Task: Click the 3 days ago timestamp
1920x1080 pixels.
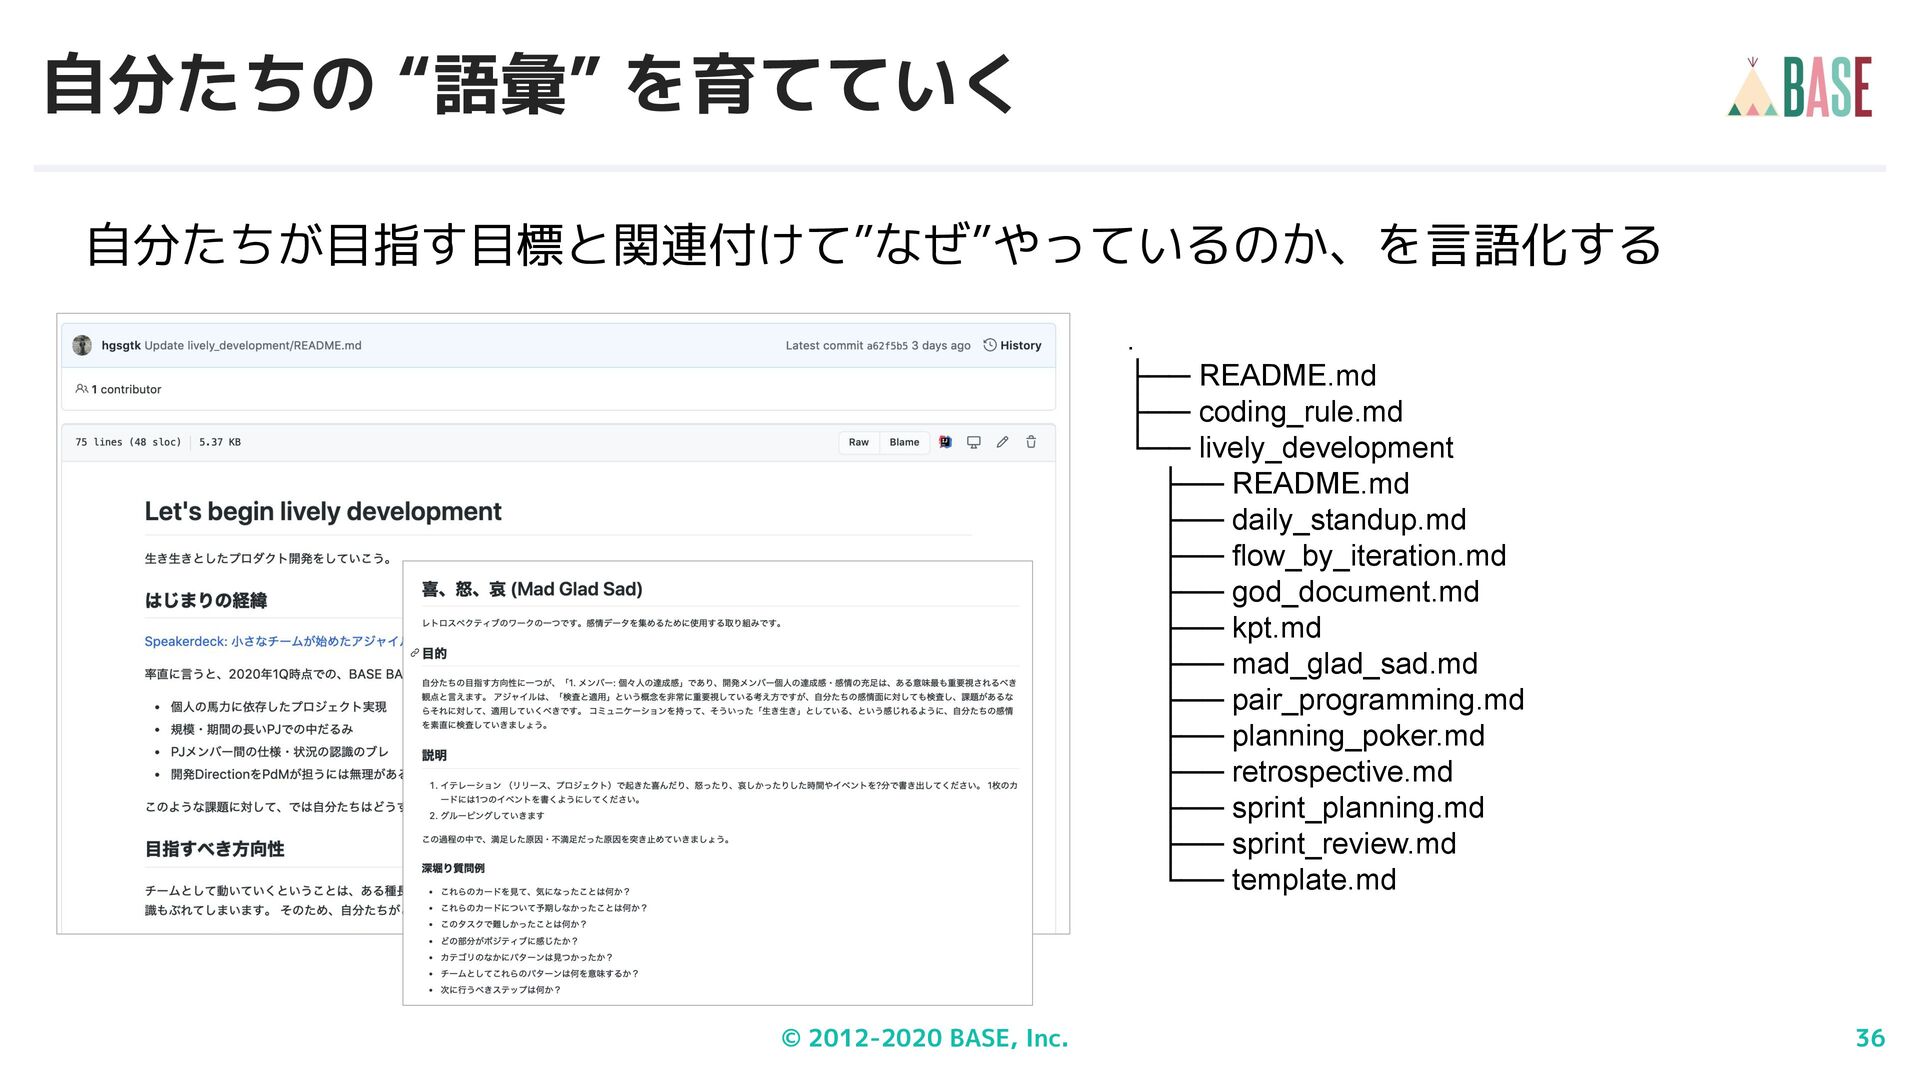Action: (x=941, y=346)
